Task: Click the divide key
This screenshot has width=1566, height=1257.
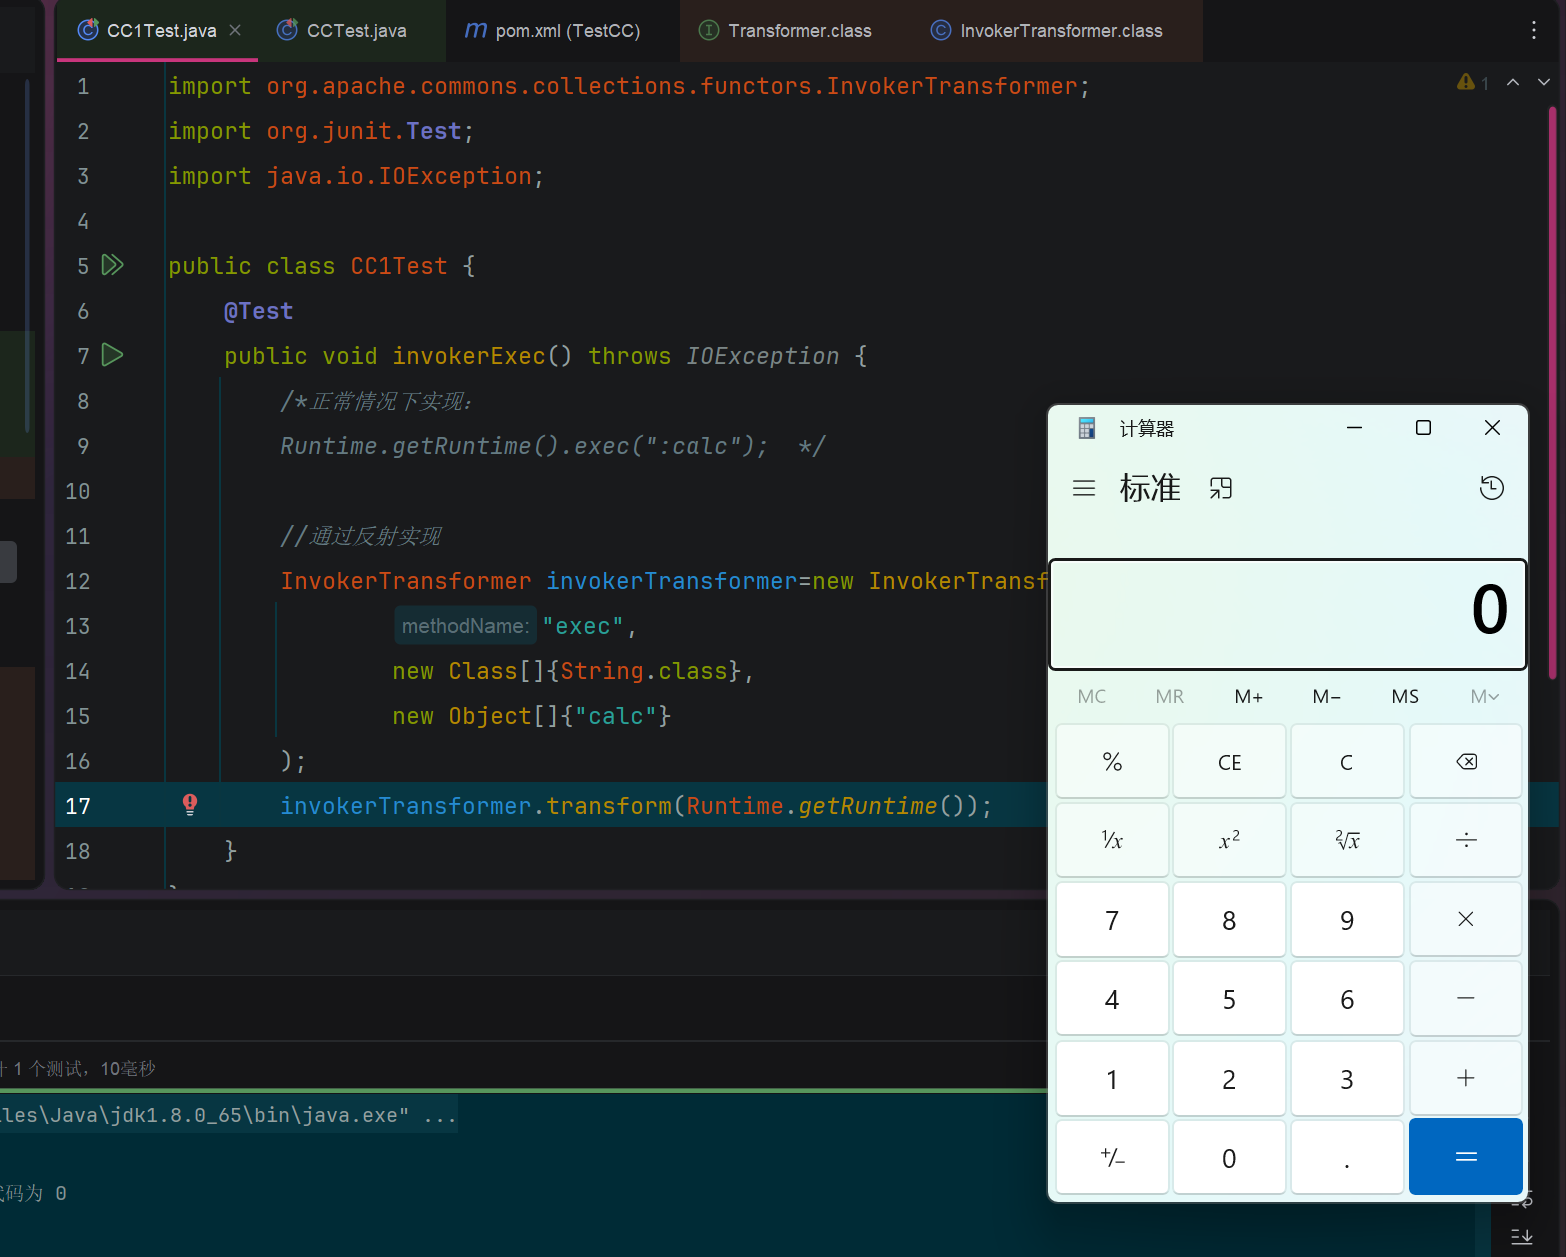Action: tap(1466, 840)
